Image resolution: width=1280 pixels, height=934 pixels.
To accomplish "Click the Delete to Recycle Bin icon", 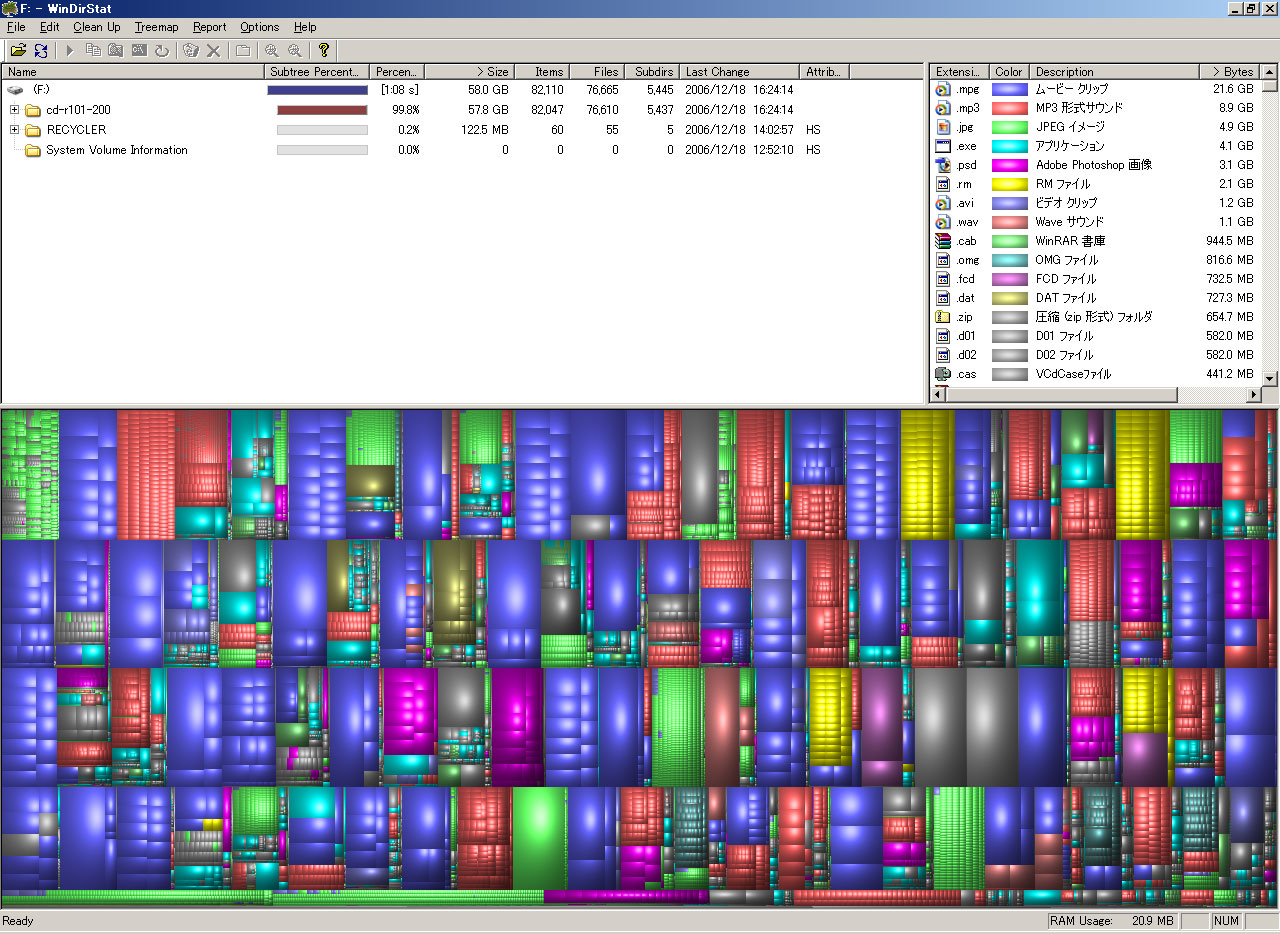I will click(x=190, y=50).
